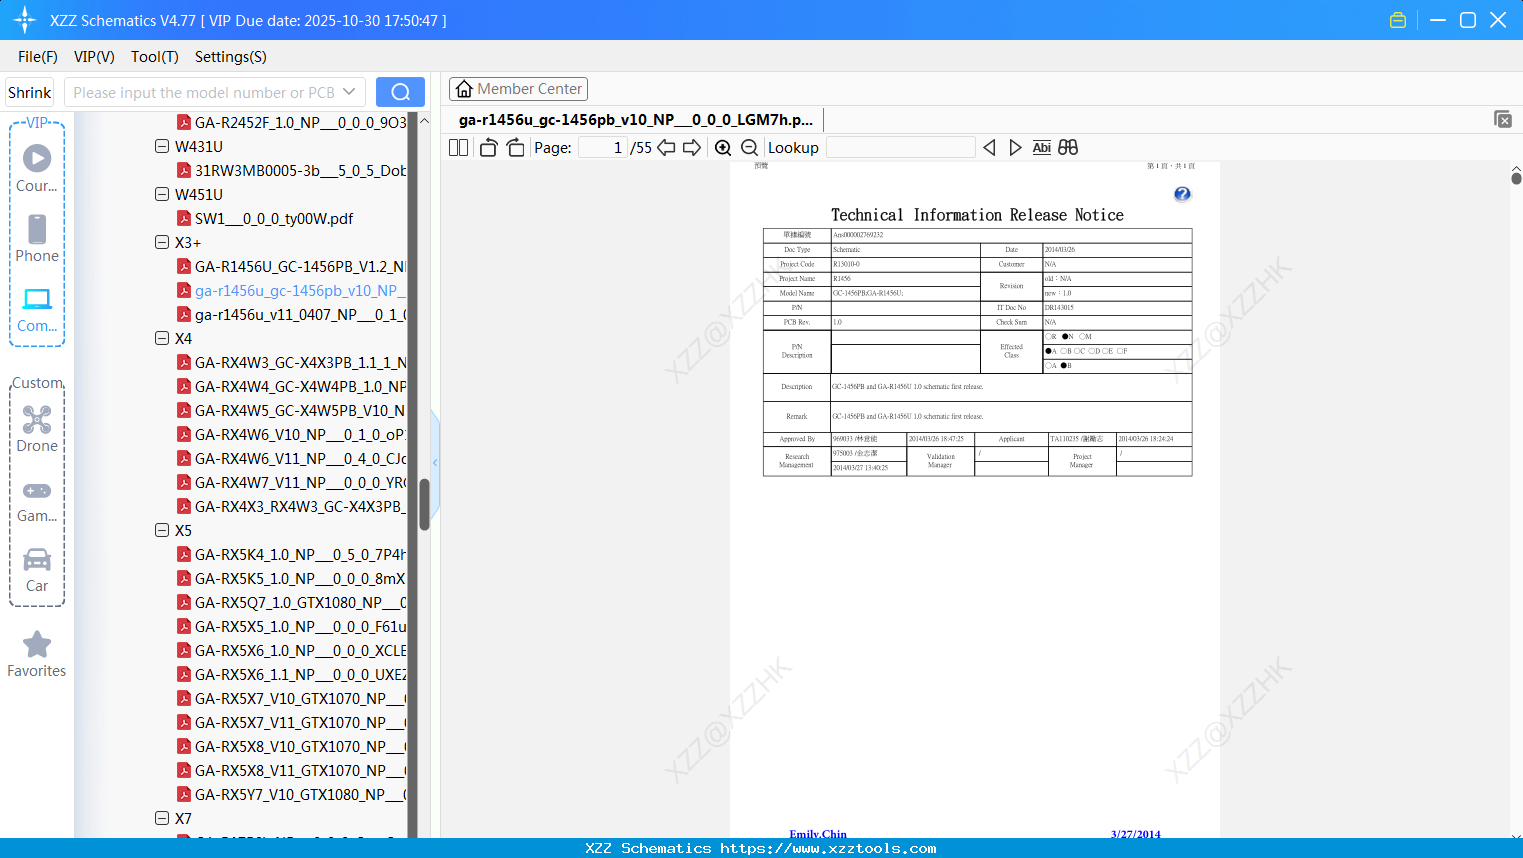Screen dimensions: 1523x858
Task: Collapse the X7 tree node
Action: point(162,818)
